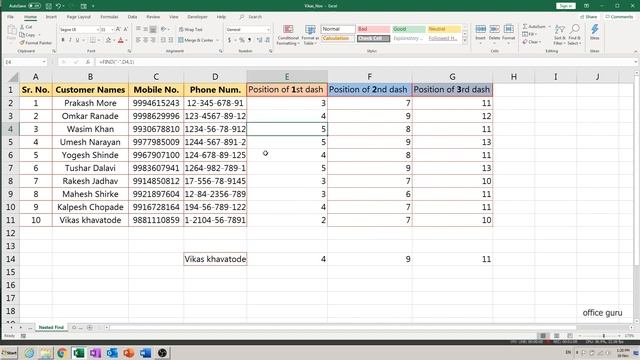This screenshot has width=640, height=360.
Task: Click the Cut command
Action: point(26,27)
